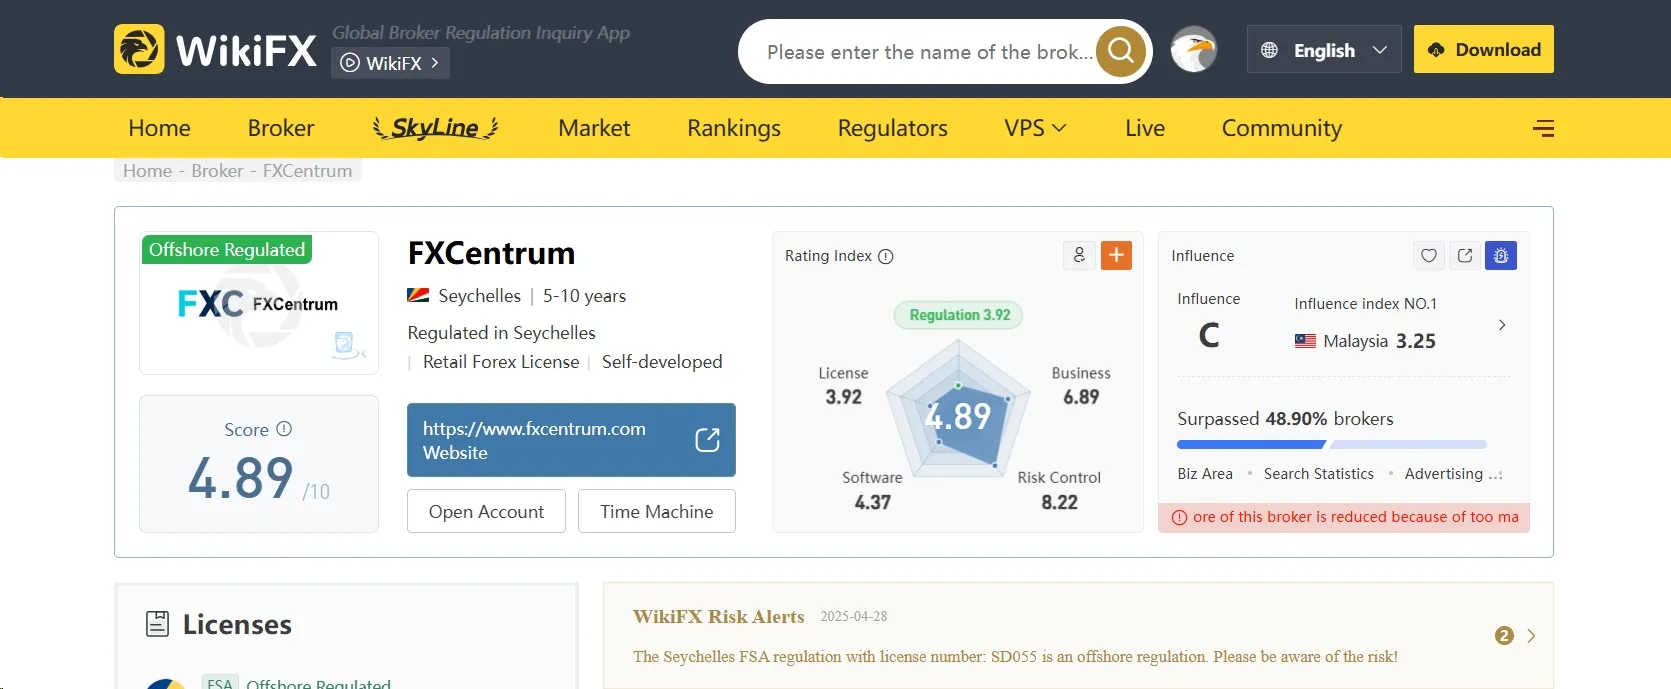Image resolution: width=1671 pixels, height=689 pixels.
Task: Click Biz Area link
Action: pos(1205,474)
